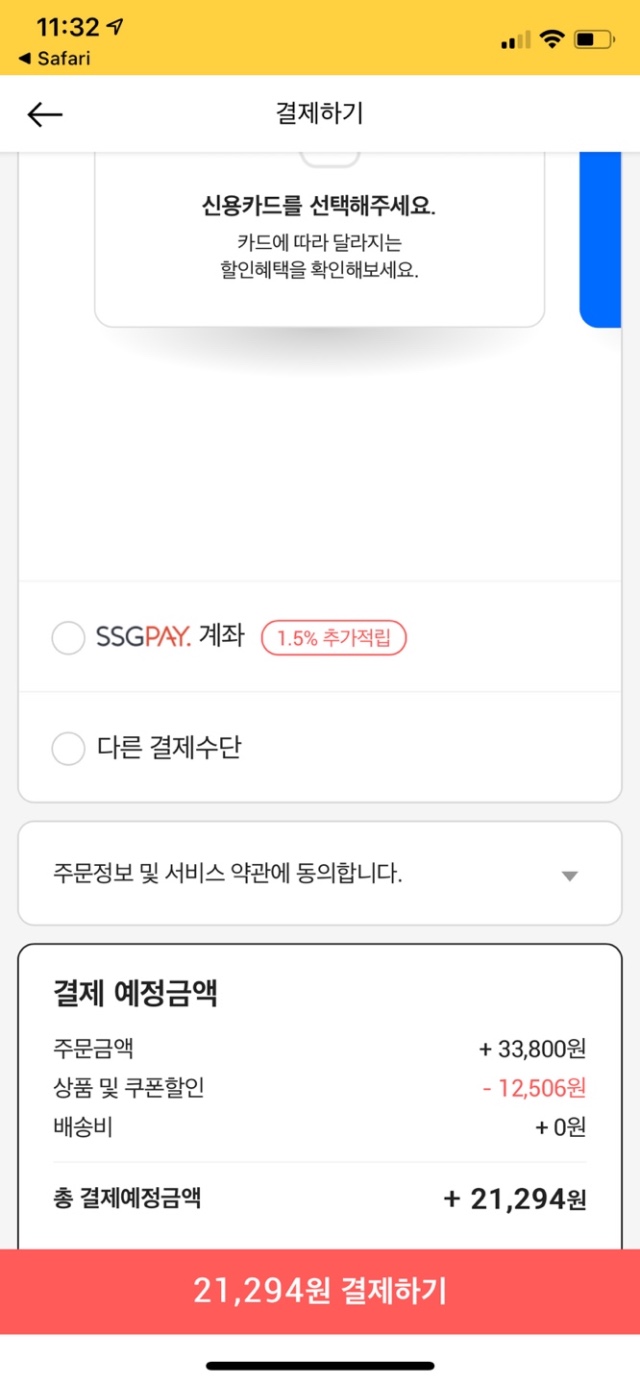Tap the Wi-Fi status icon
Viewport: 640px width, 1384px height.
551,39
